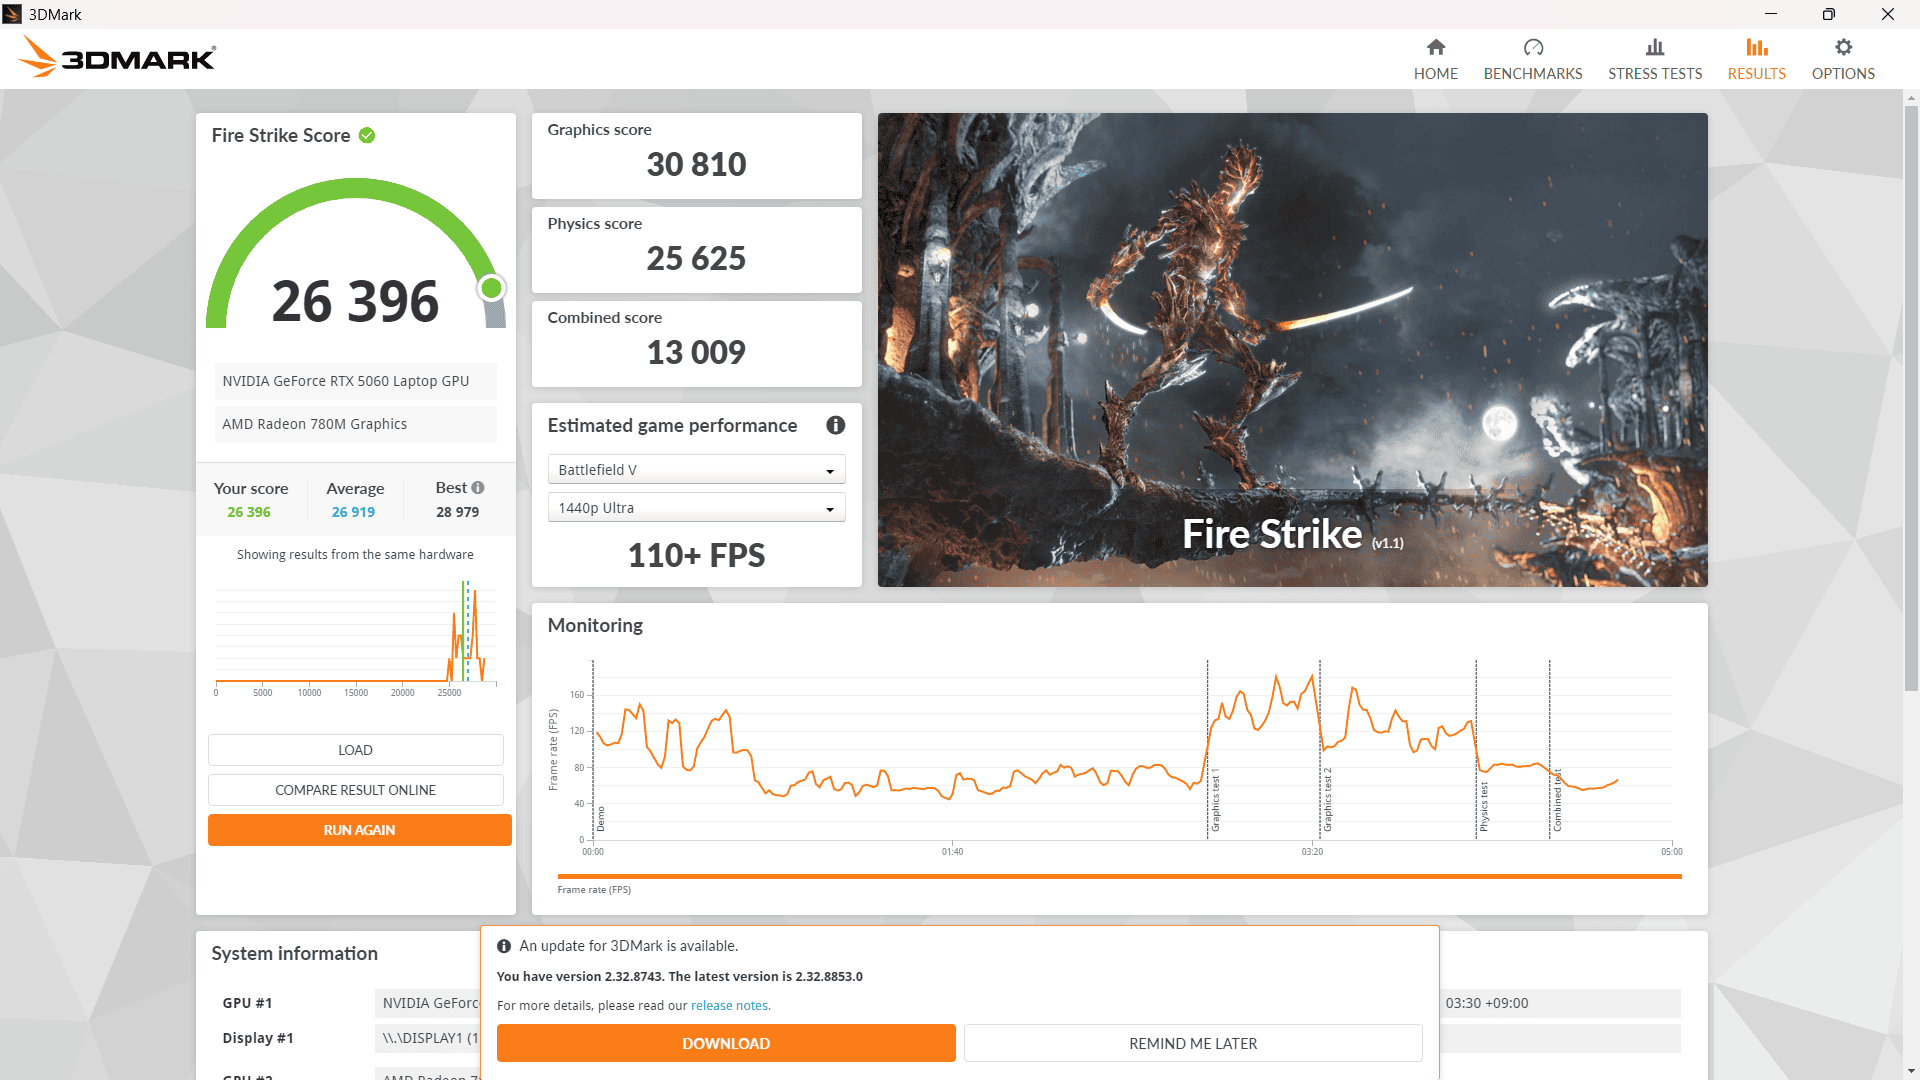
Task: Expand the 1440p Ultra quality dropdown
Action: pos(696,507)
